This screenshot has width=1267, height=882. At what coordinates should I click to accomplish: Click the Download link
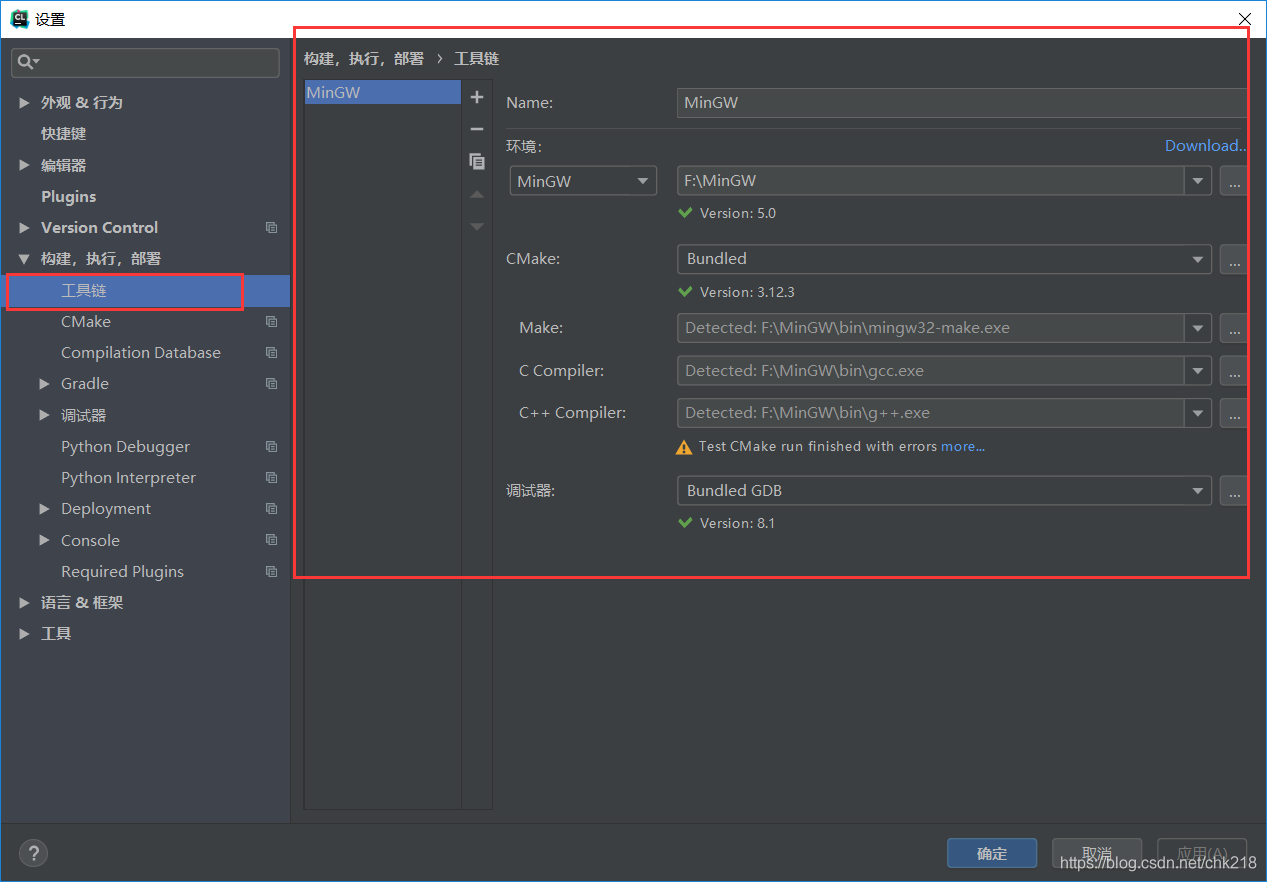pyautogui.click(x=1204, y=146)
